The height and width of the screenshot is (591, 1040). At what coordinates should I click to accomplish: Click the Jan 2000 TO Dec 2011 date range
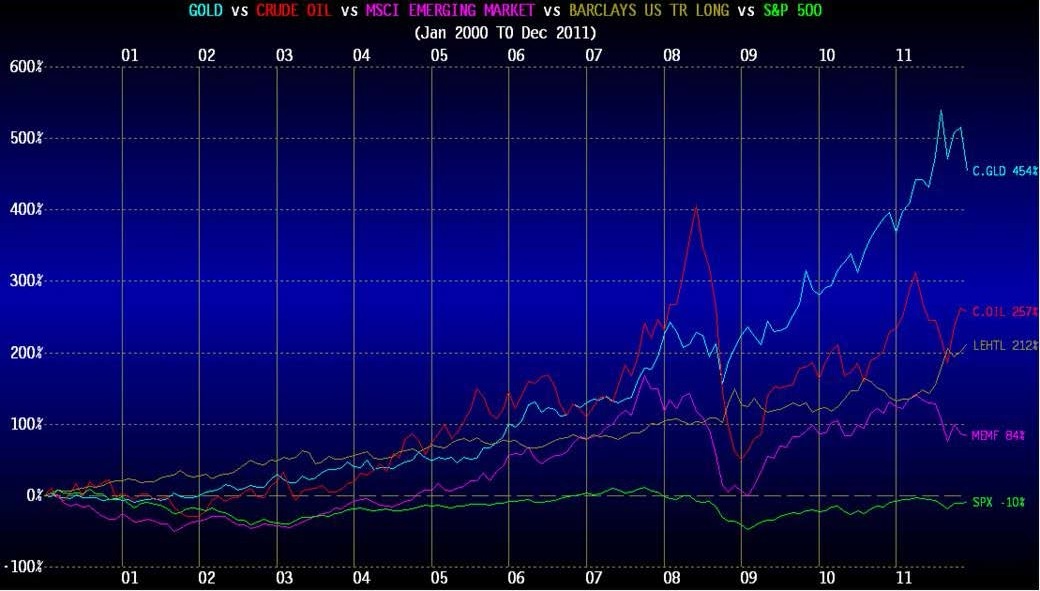pyautogui.click(x=504, y=32)
